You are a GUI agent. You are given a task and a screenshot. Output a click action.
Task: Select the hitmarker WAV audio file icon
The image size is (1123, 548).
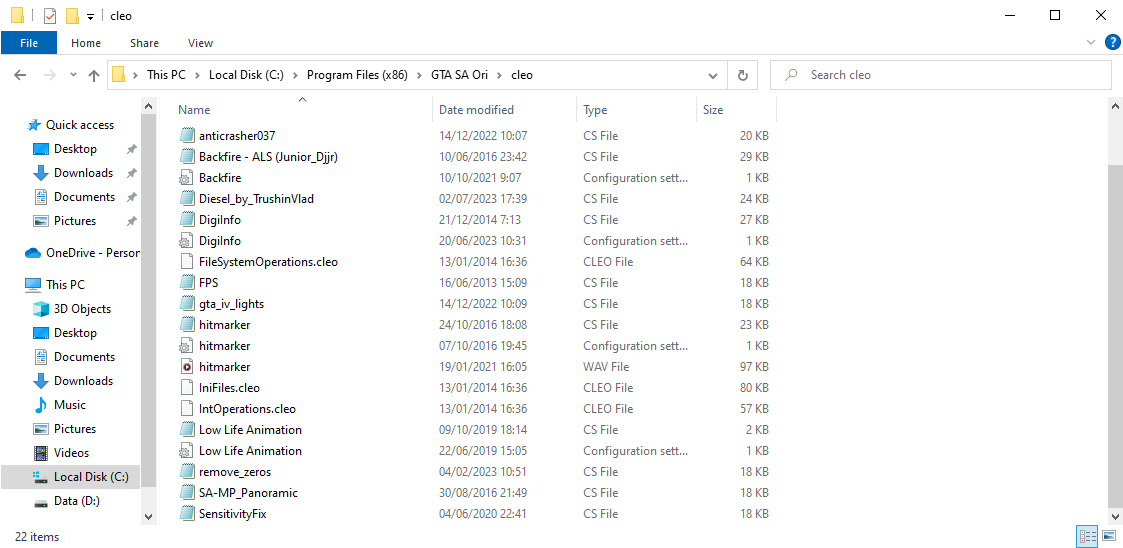click(x=186, y=367)
